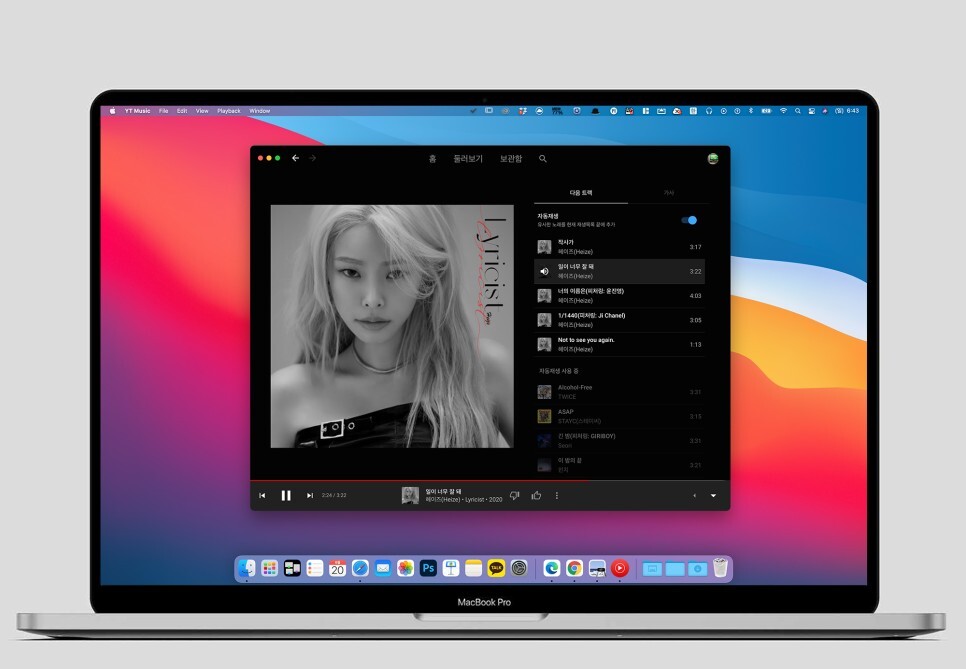Collapse the player with the down triangle

pyautogui.click(x=713, y=495)
